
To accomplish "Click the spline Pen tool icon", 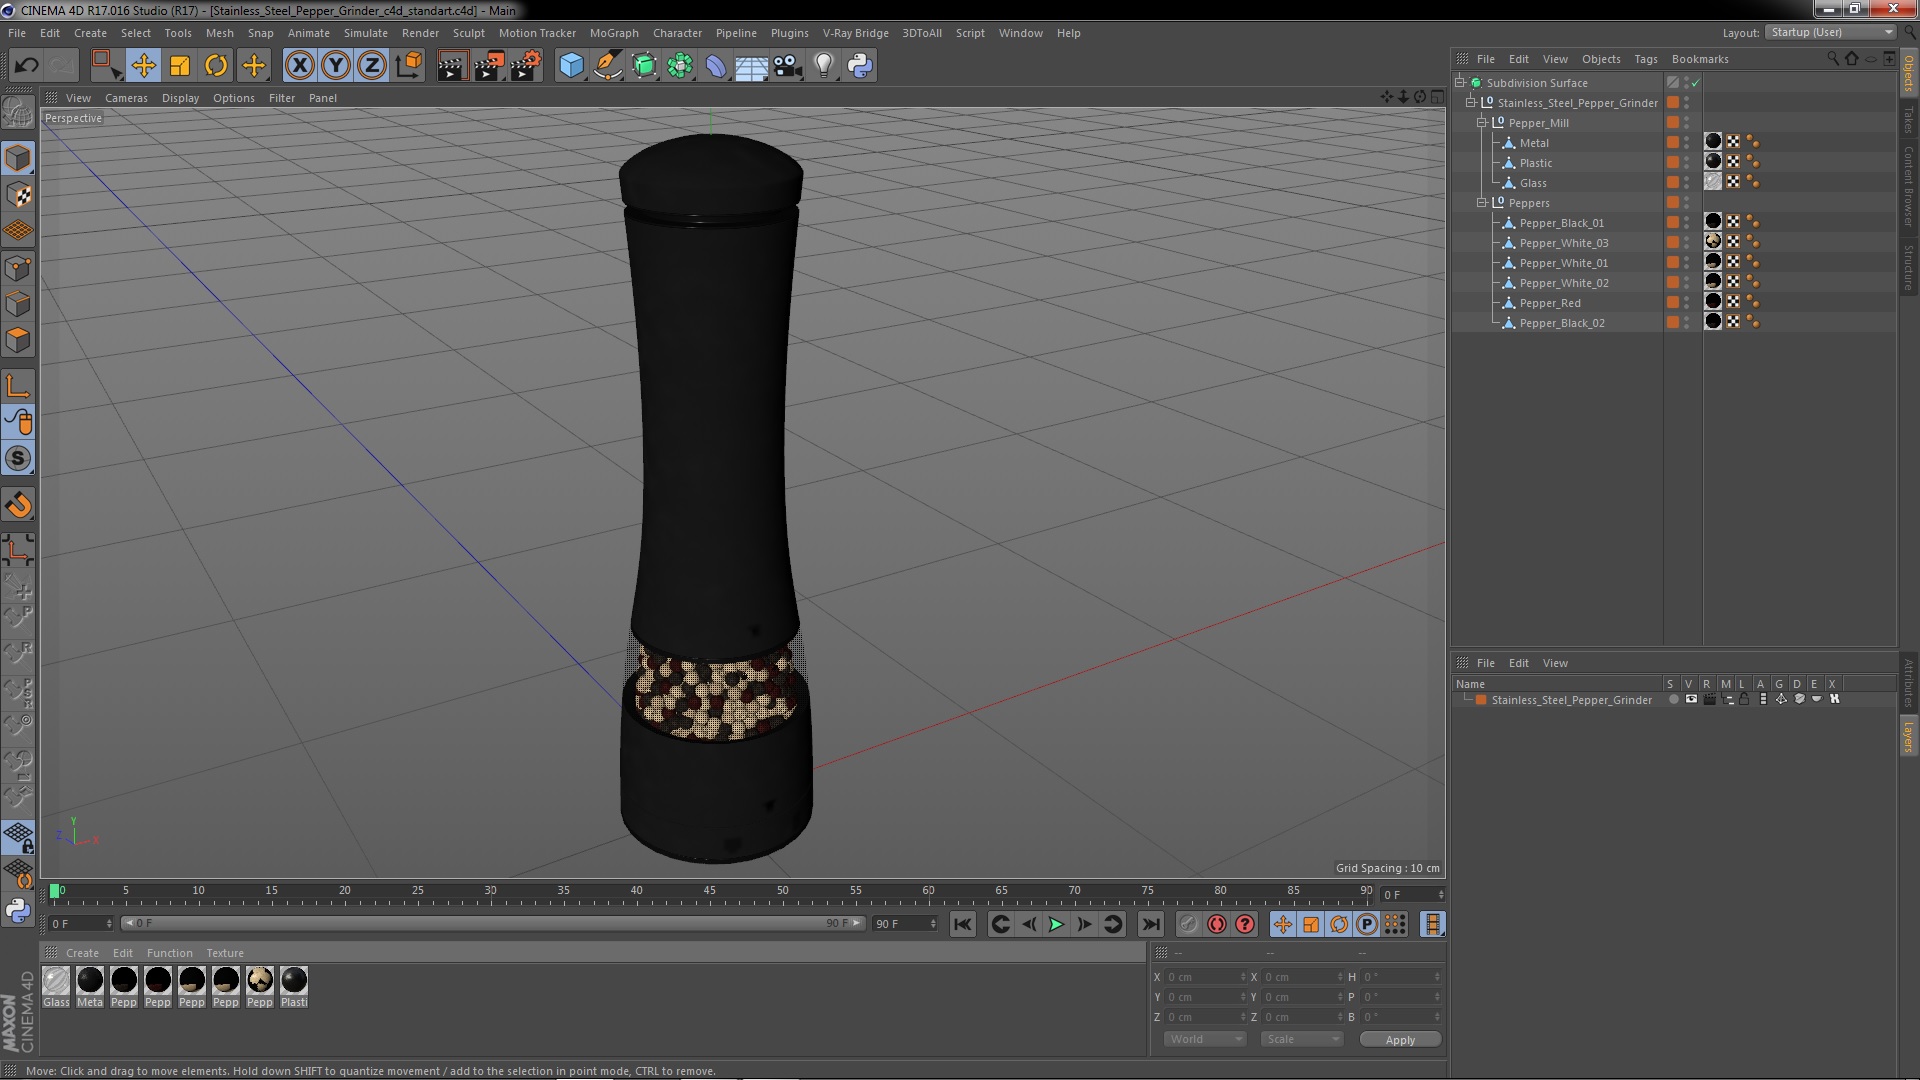I will point(607,66).
